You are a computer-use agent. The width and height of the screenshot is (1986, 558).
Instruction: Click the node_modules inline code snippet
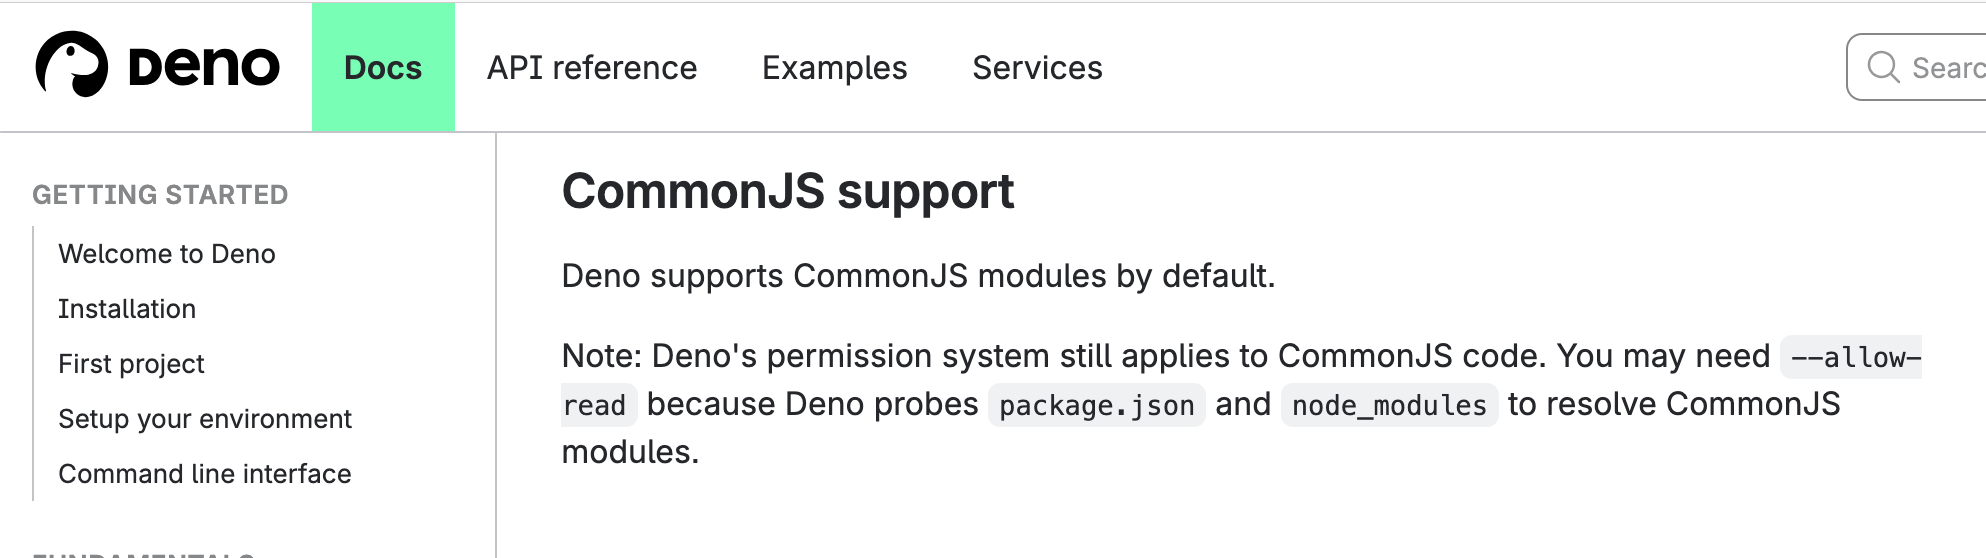(x=1389, y=405)
